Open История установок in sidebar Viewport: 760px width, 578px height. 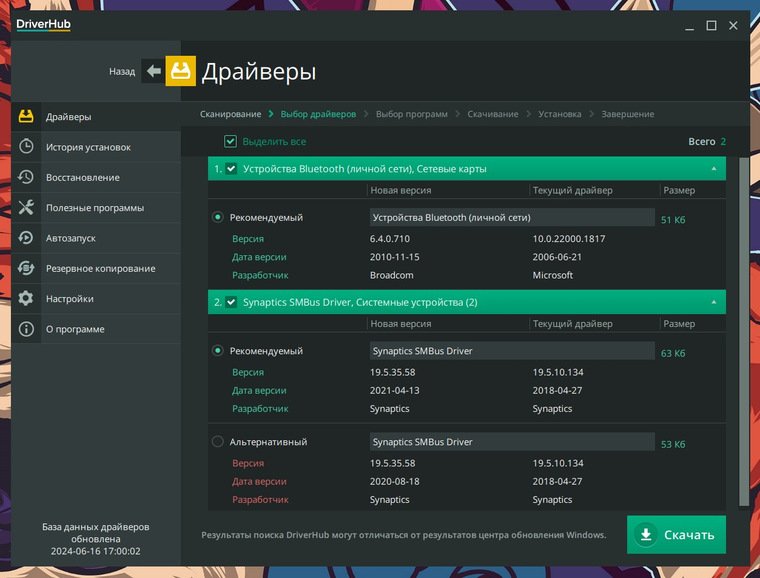96,147
